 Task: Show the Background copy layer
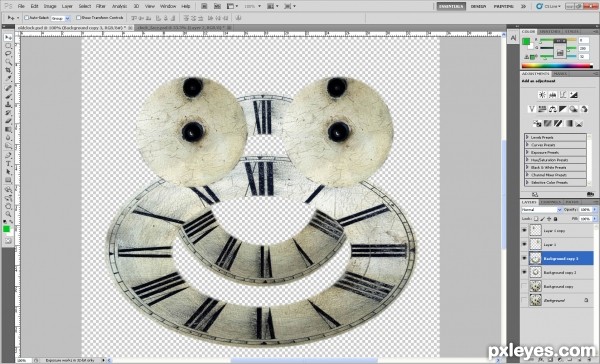[524, 286]
